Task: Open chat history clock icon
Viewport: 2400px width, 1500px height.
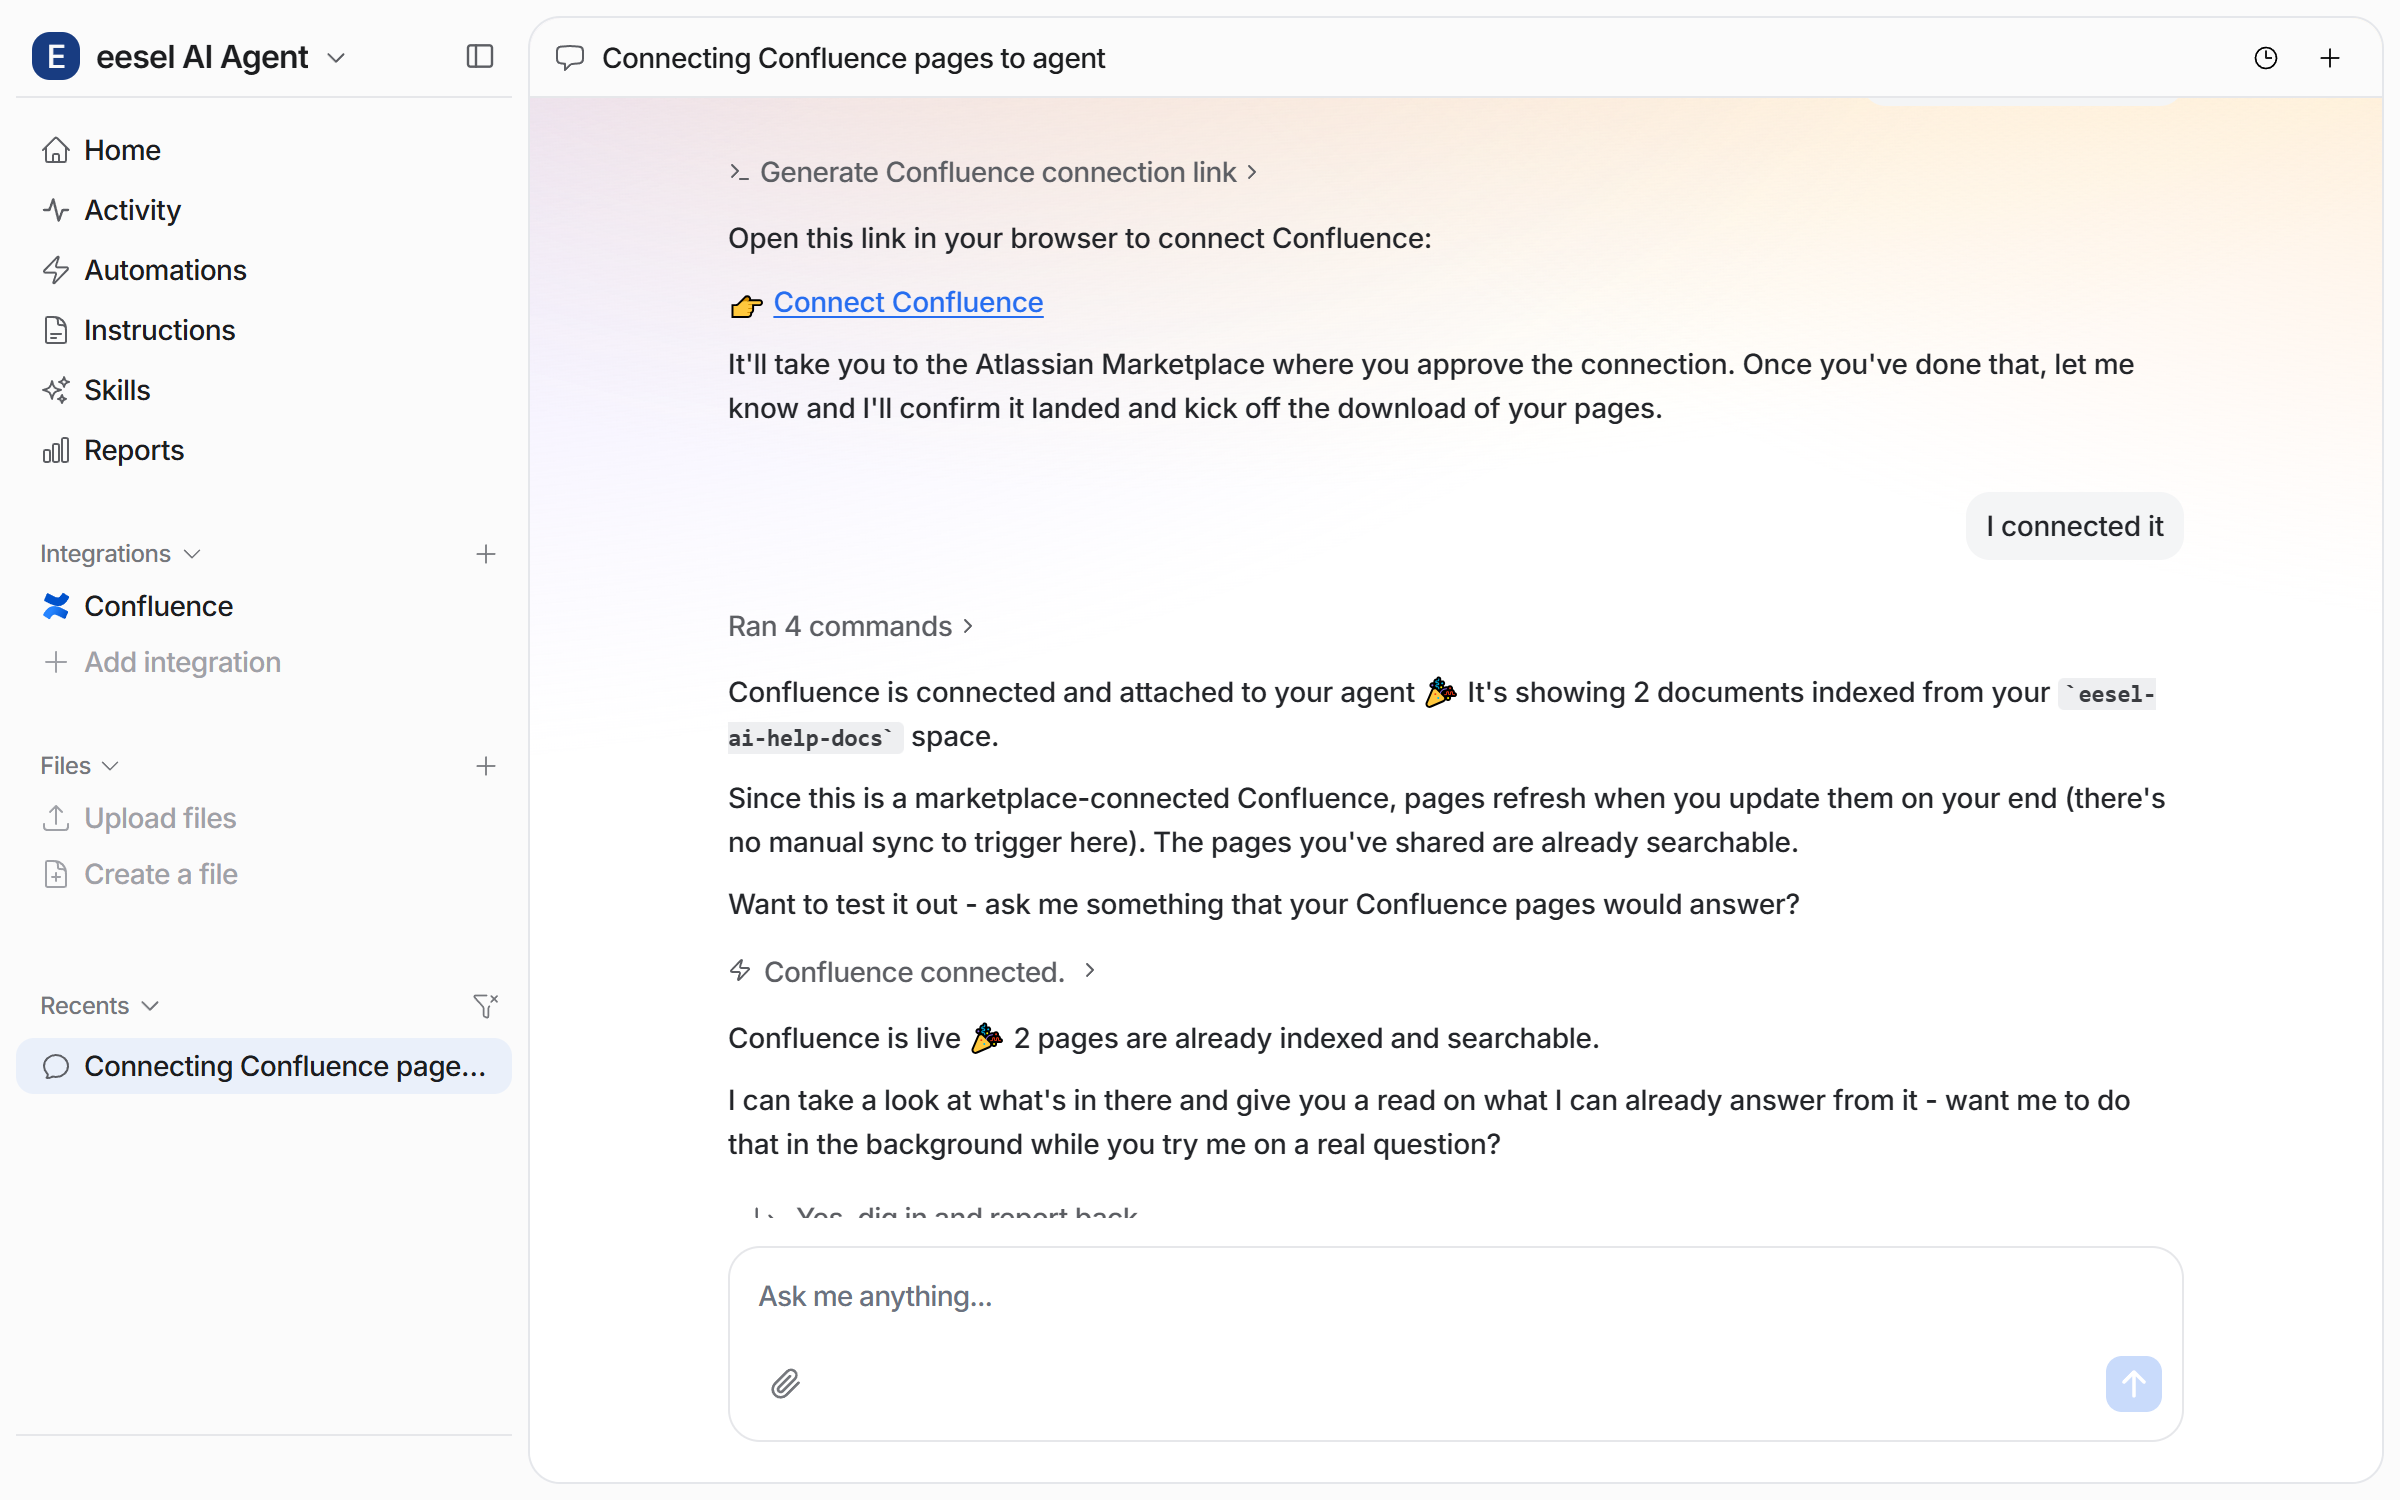Action: pos(2266,58)
